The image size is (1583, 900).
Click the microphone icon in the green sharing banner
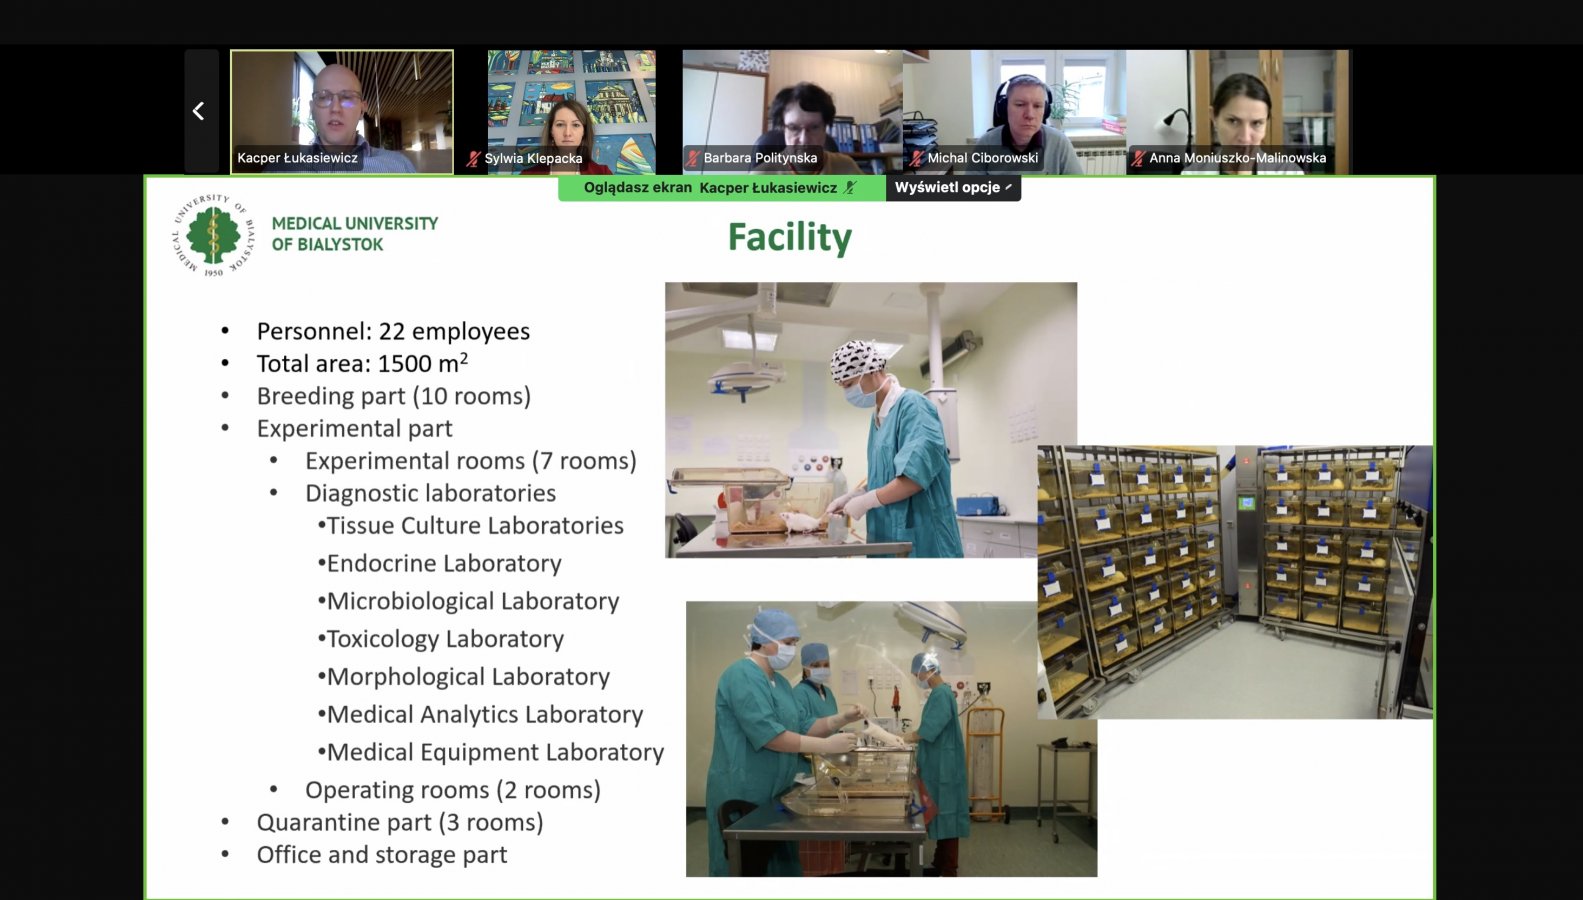tap(850, 187)
